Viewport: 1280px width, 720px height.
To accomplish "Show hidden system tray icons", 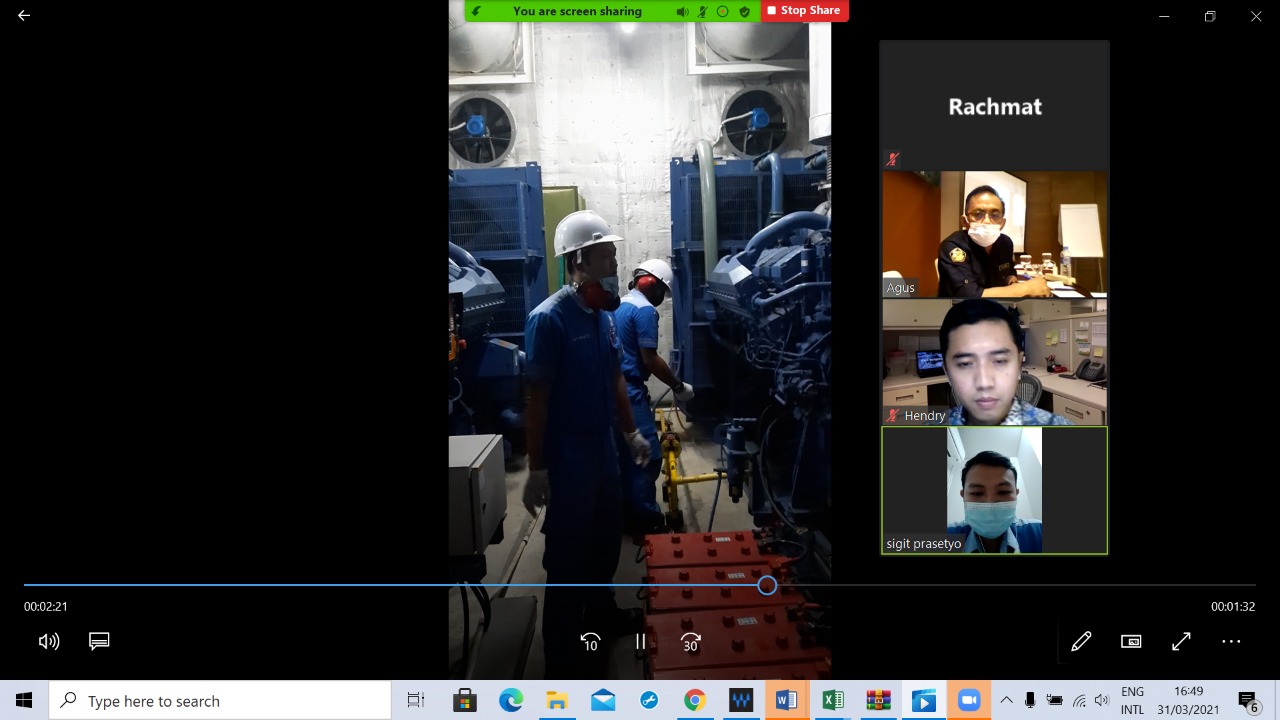I will pyautogui.click(x=1006, y=701).
